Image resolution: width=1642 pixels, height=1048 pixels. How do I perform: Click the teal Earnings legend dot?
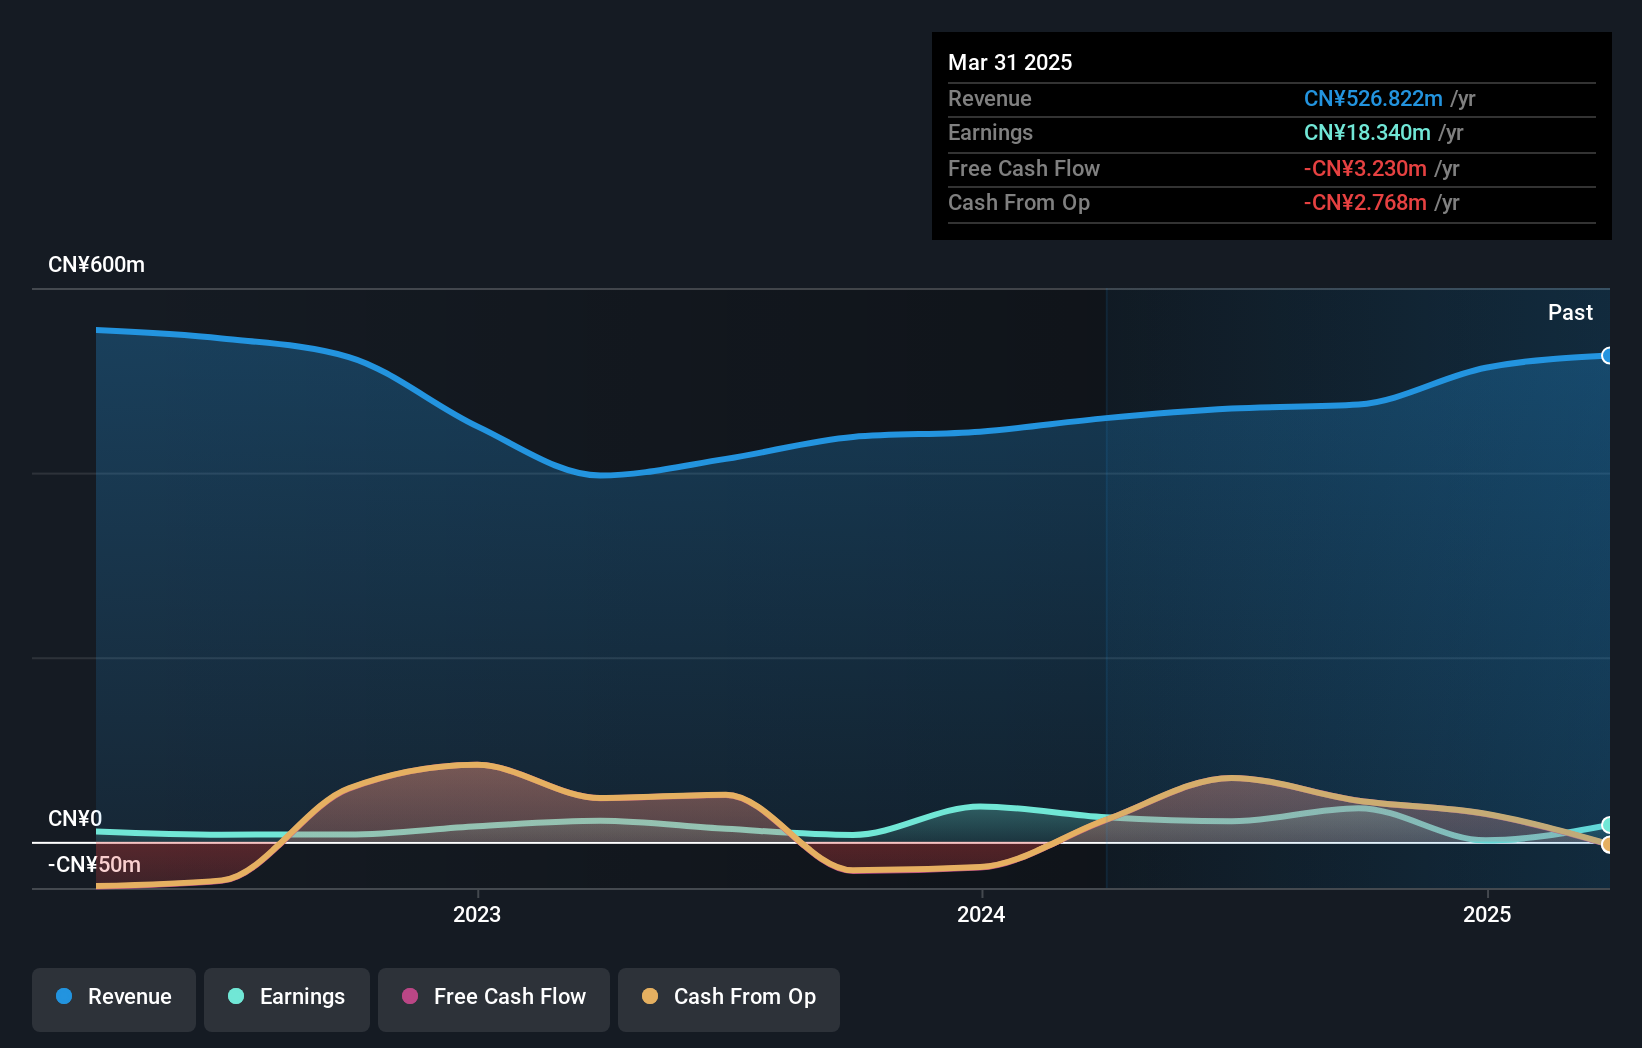click(x=236, y=996)
